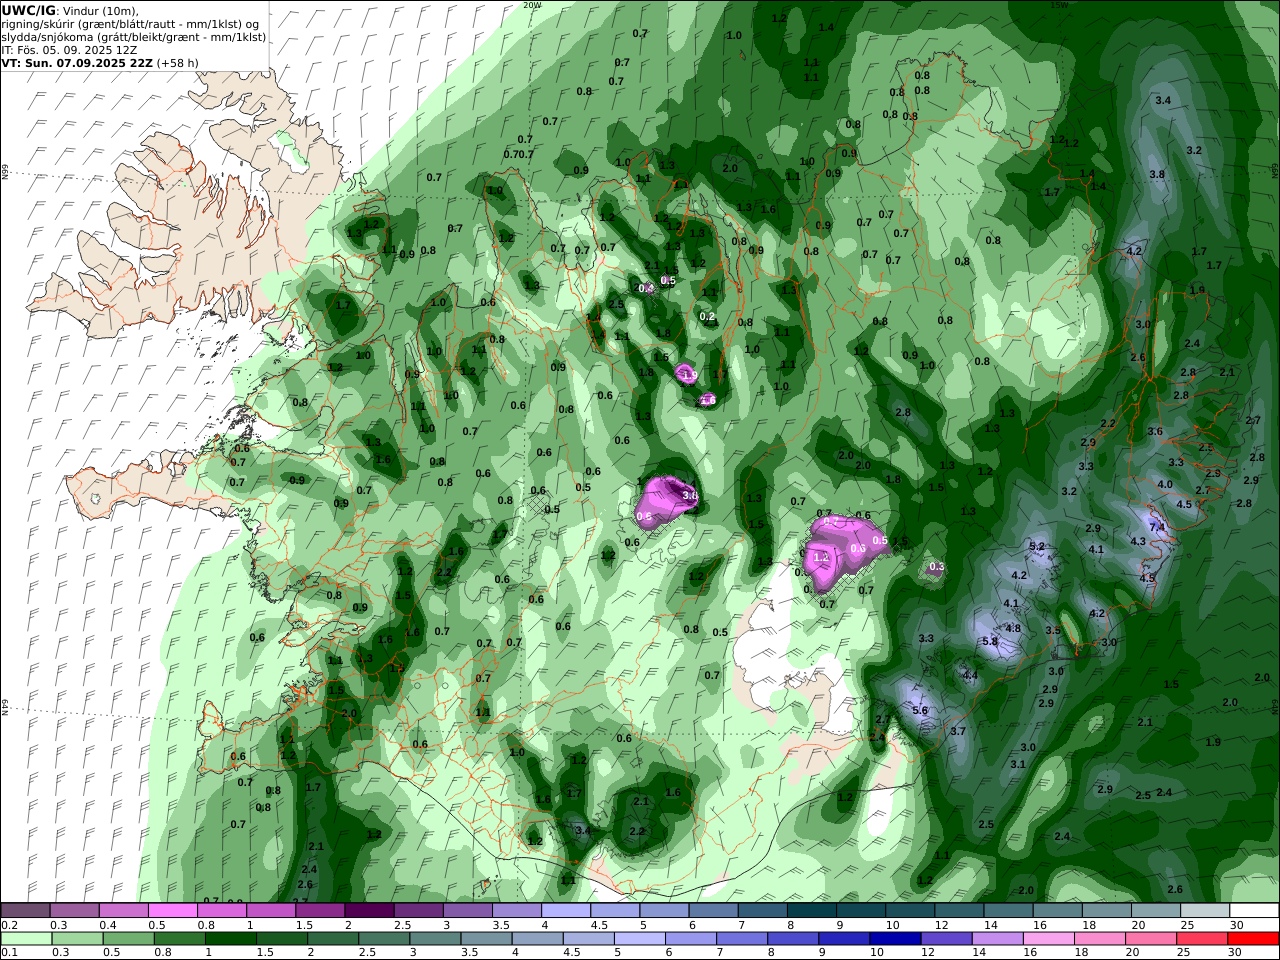Click the 4.0 precipitation value in the east
The width and height of the screenshot is (1280, 960).
click(1165, 484)
